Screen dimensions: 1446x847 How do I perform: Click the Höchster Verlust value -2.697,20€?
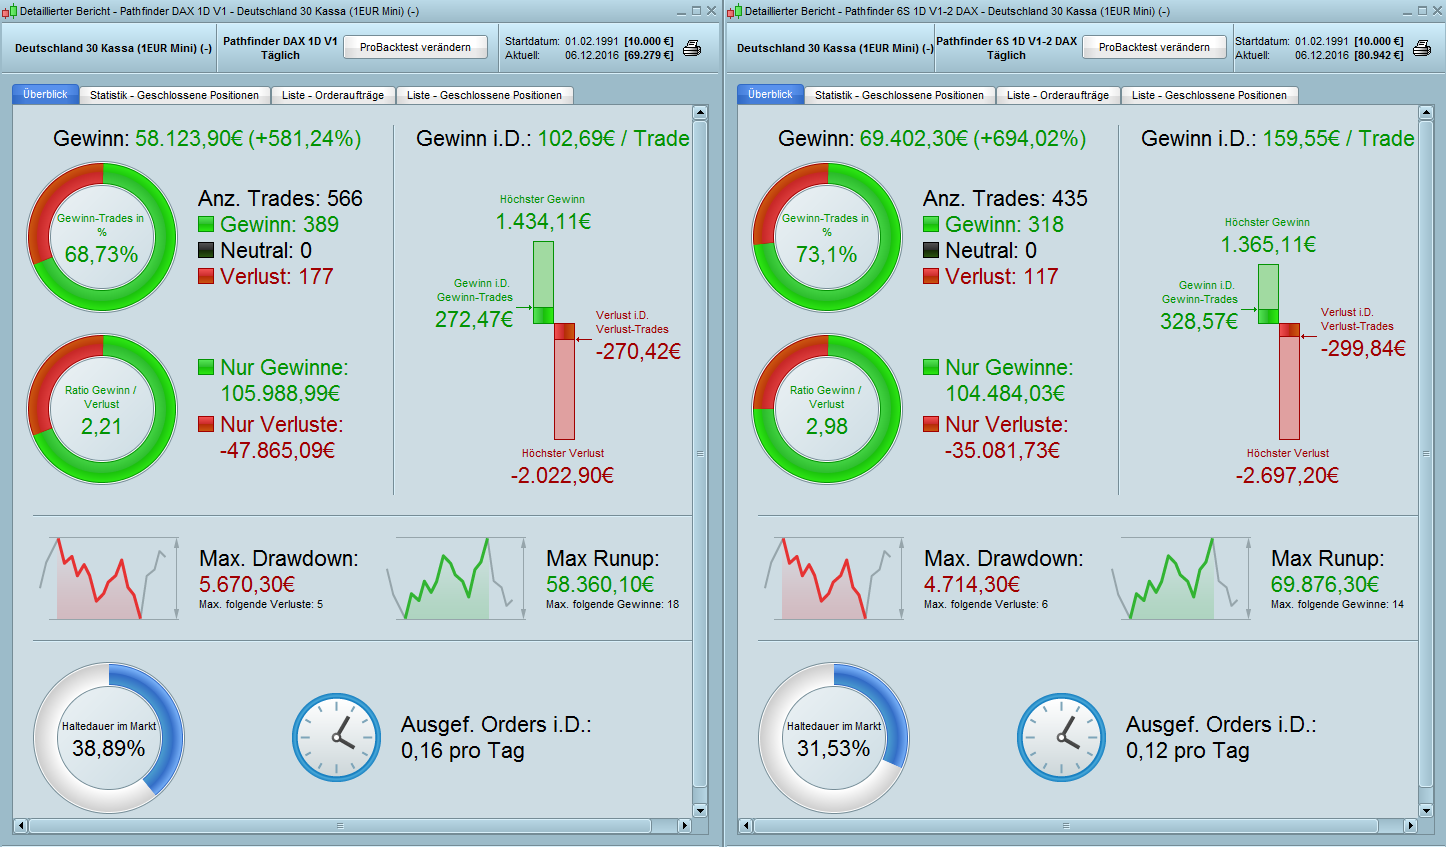click(x=1287, y=476)
